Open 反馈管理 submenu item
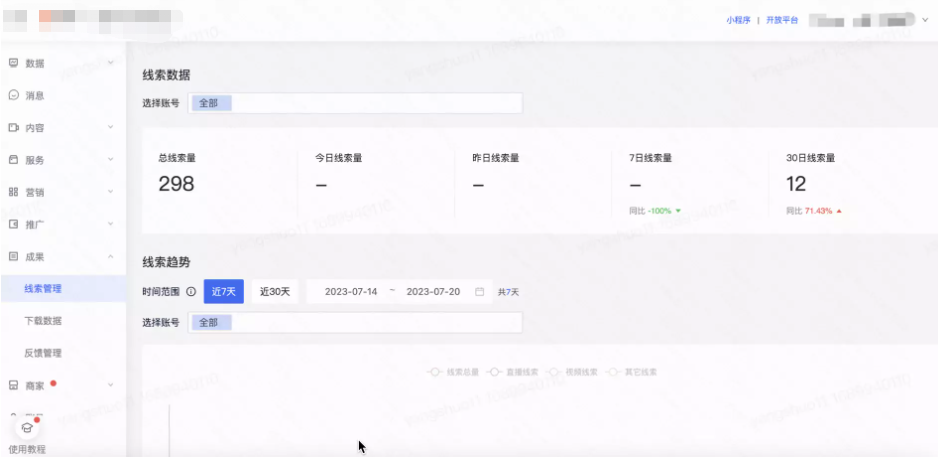This screenshot has height=459, width=938. pos(43,353)
